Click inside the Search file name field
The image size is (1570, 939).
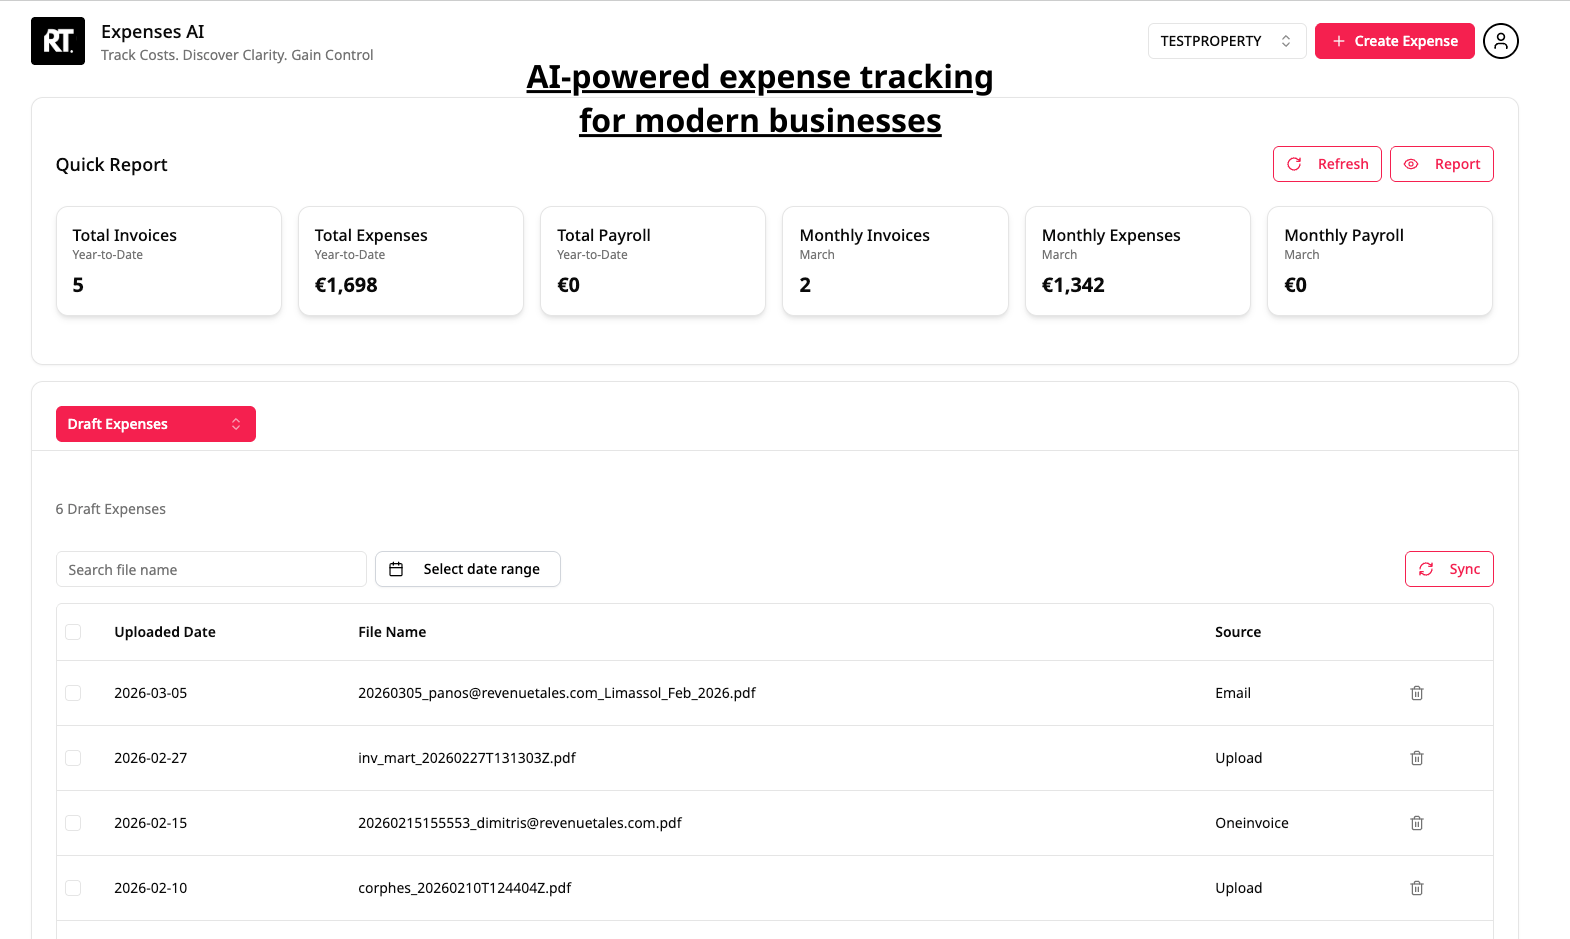click(211, 568)
